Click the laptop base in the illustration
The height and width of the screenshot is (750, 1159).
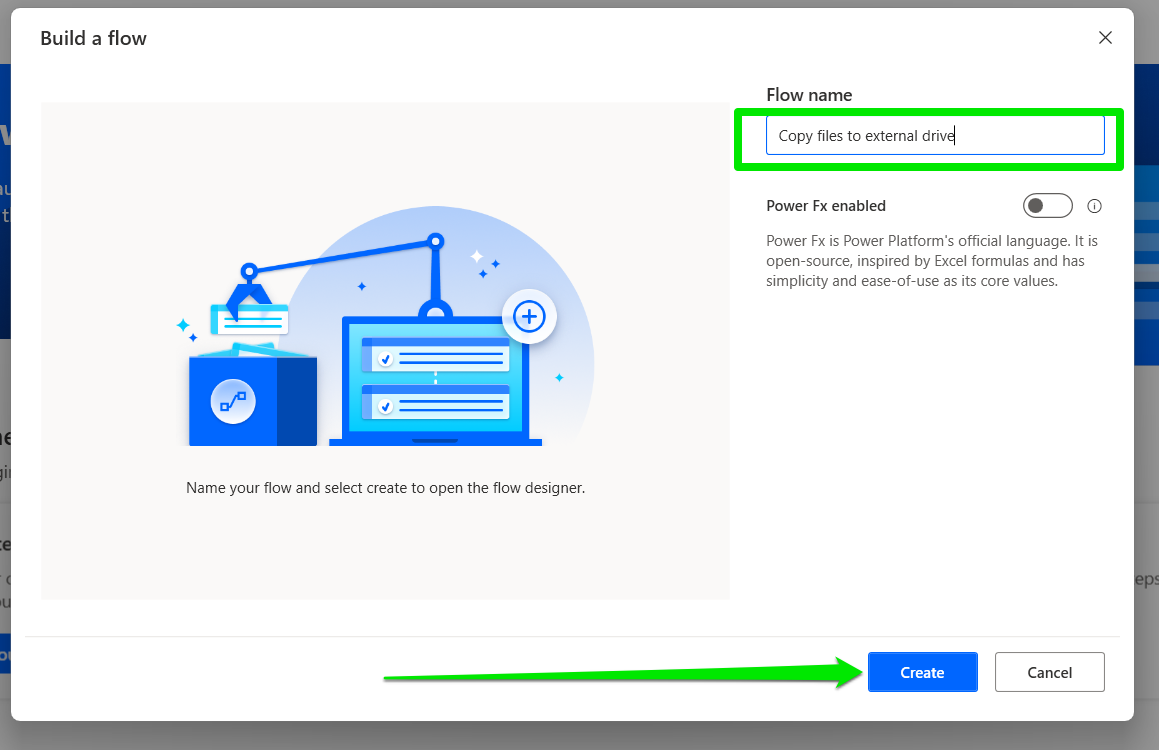pyautogui.click(x=435, y=442)
